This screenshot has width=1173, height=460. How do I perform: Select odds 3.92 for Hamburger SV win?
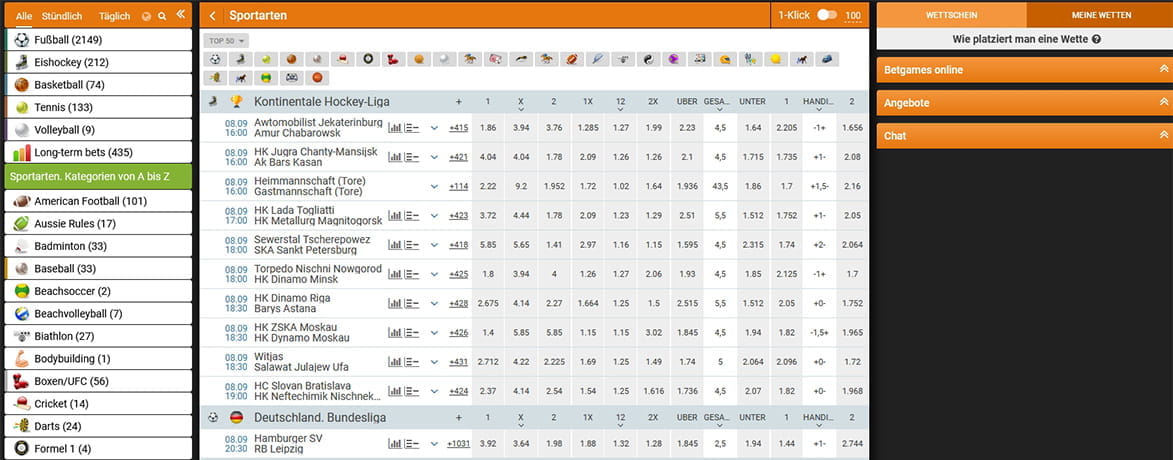(x=488, y=444)
